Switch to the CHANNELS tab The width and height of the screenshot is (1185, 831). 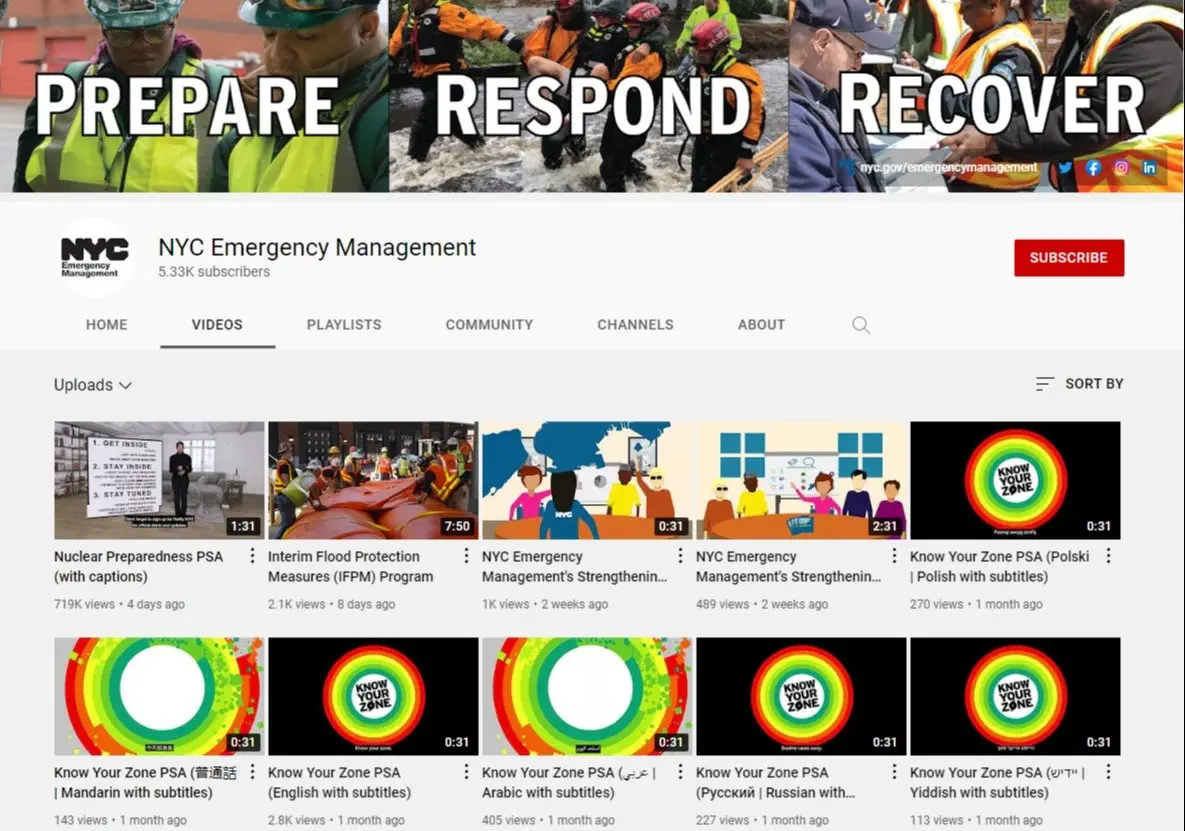(x=636, y=325)
